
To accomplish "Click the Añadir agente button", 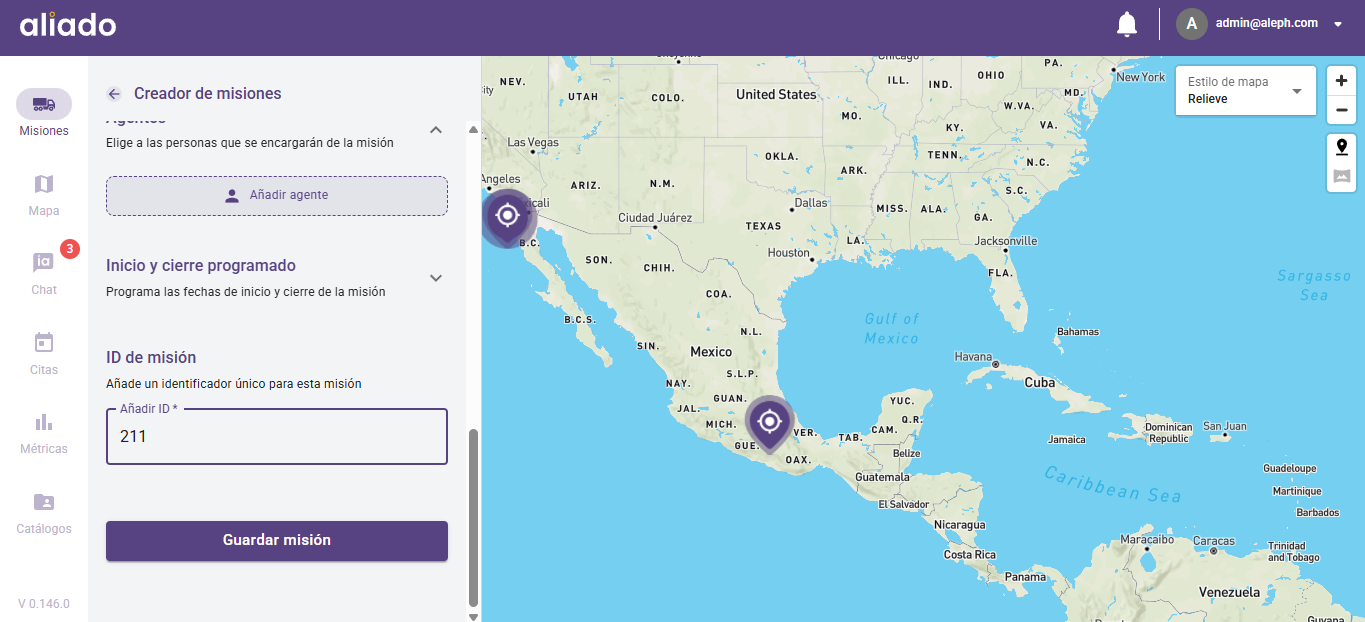I will click(277, 196).
